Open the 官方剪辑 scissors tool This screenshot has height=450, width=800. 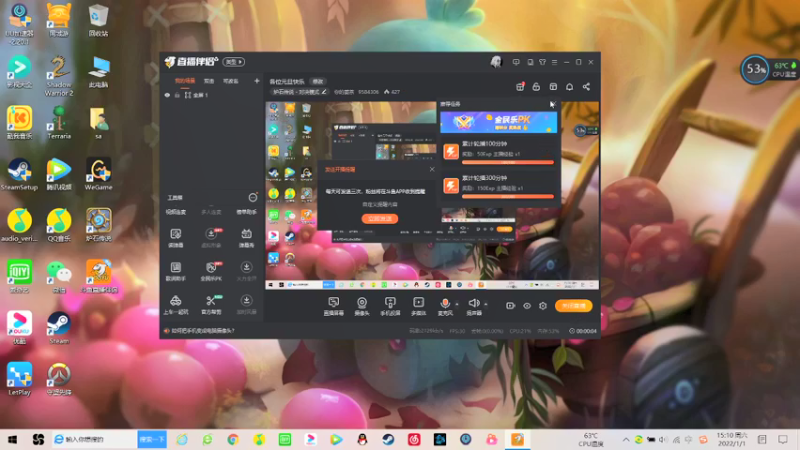pos(211,305)
